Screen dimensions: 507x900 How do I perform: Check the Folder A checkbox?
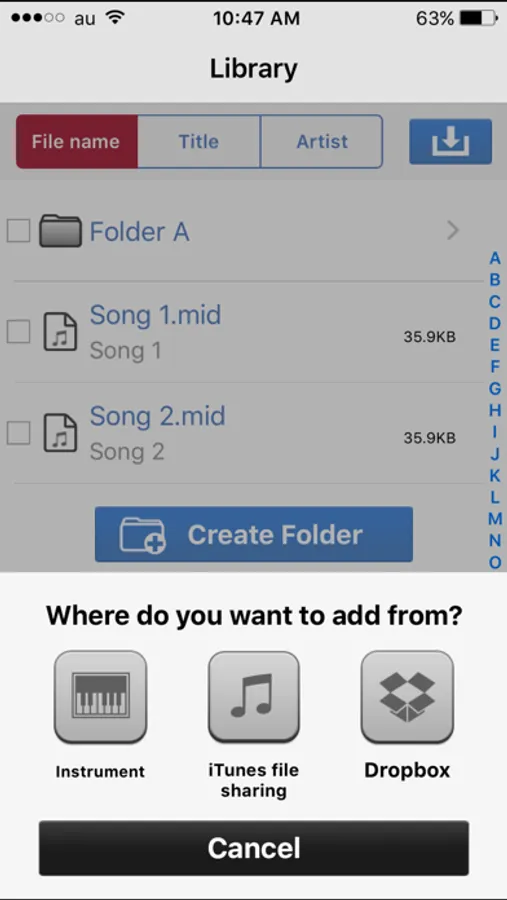pos(18,231)
